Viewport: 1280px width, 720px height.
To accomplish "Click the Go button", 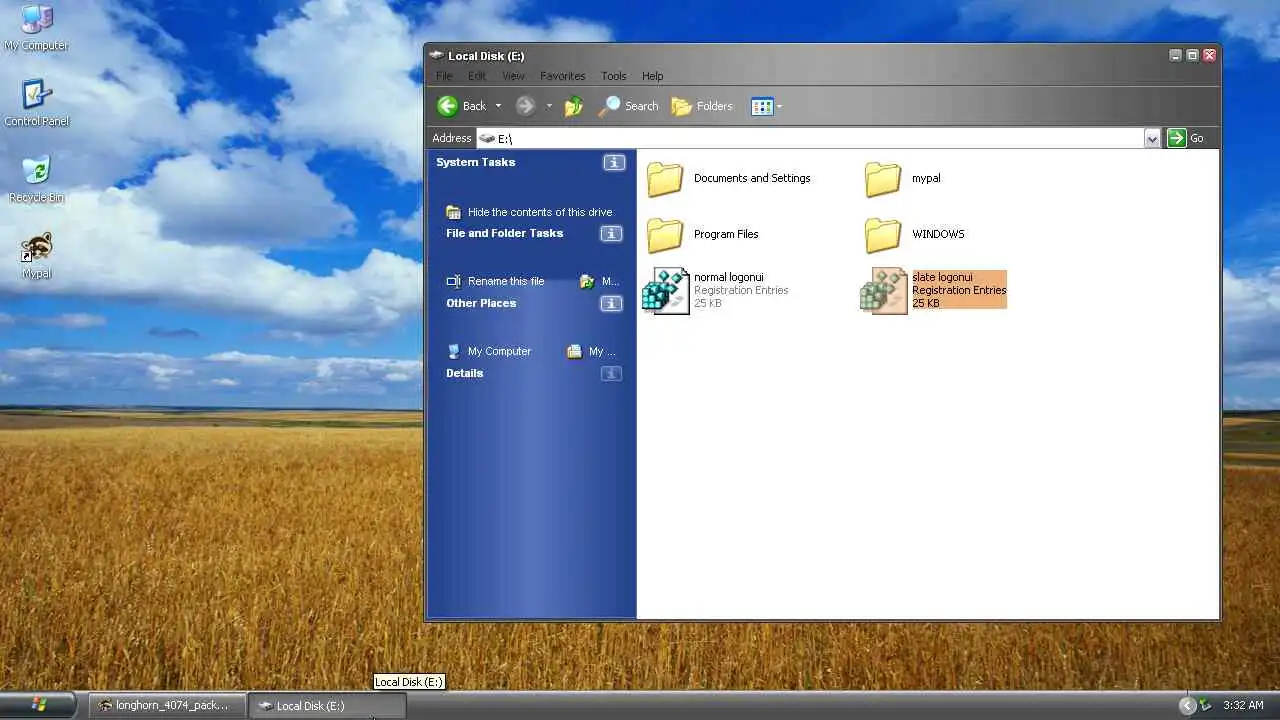I will tap(1187, 138).
